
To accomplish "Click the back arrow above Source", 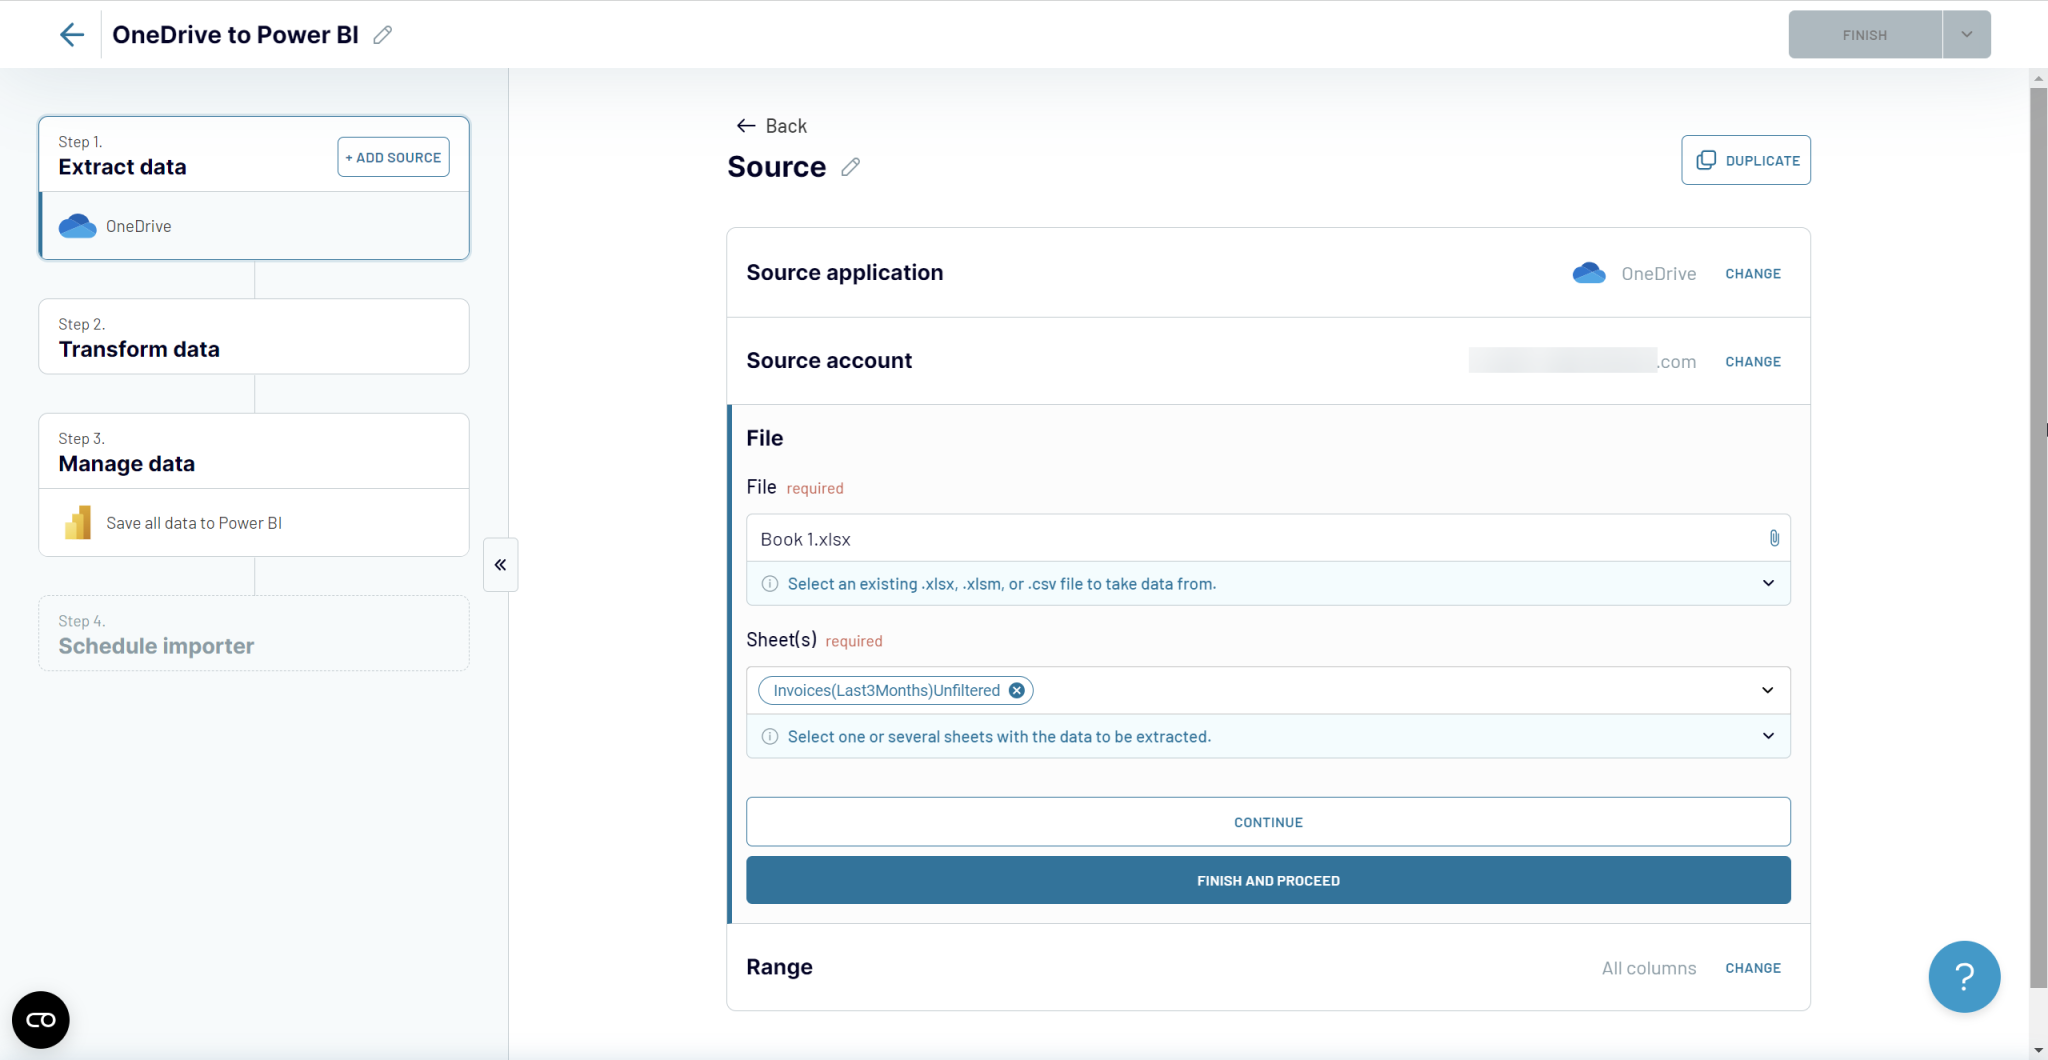I will [x=744, y=125].
